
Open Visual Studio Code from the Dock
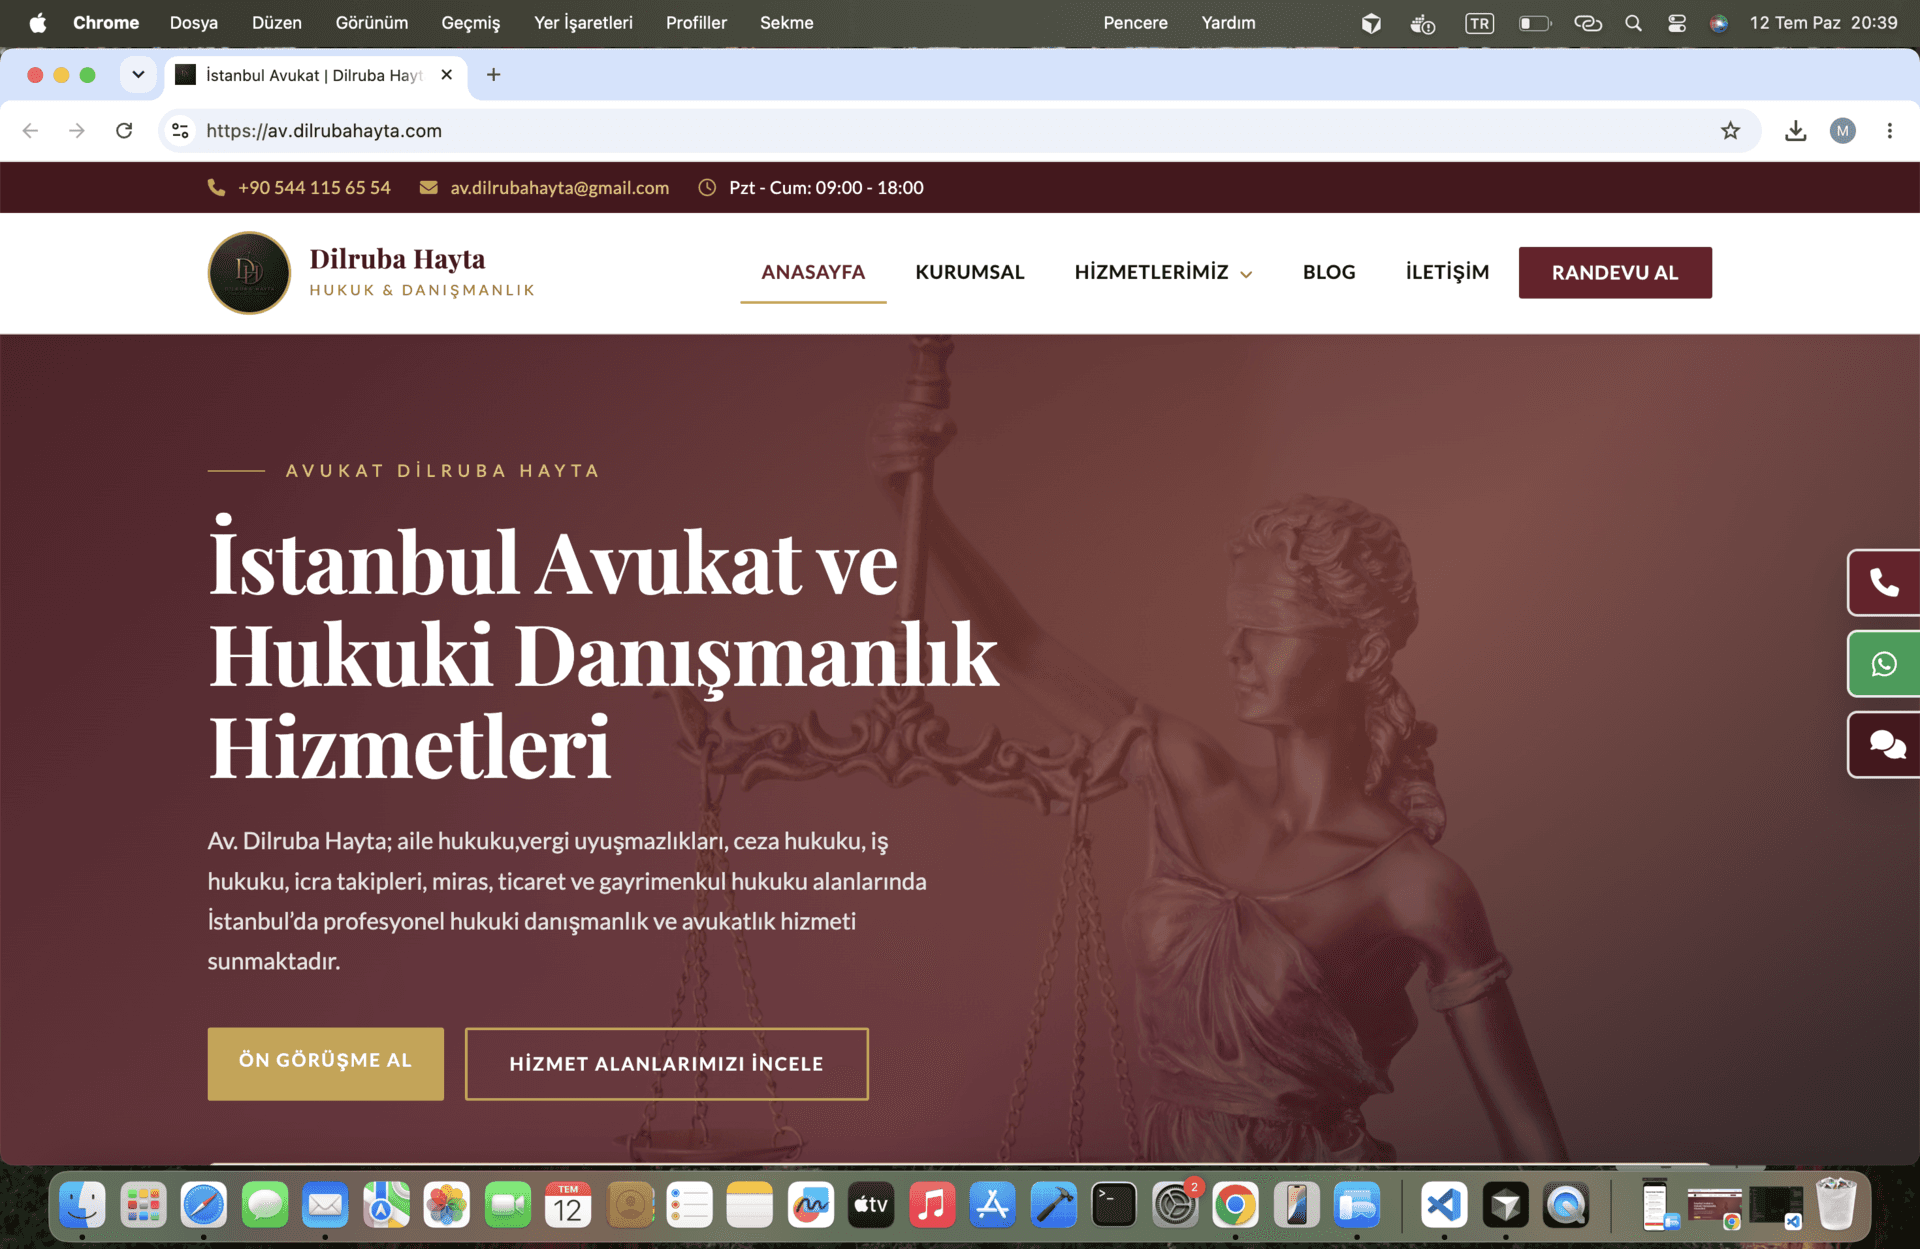click(1444, 1205)
